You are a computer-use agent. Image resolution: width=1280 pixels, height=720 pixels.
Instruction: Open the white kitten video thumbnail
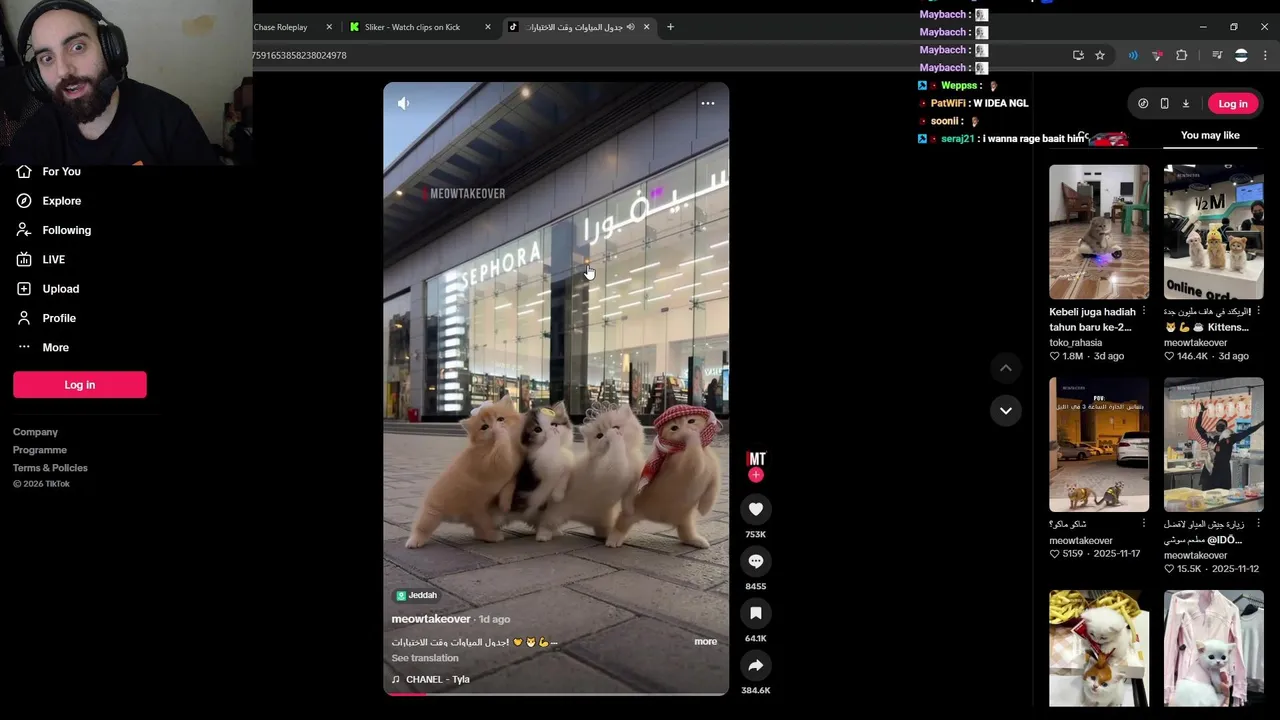[x=1099, y=648]
